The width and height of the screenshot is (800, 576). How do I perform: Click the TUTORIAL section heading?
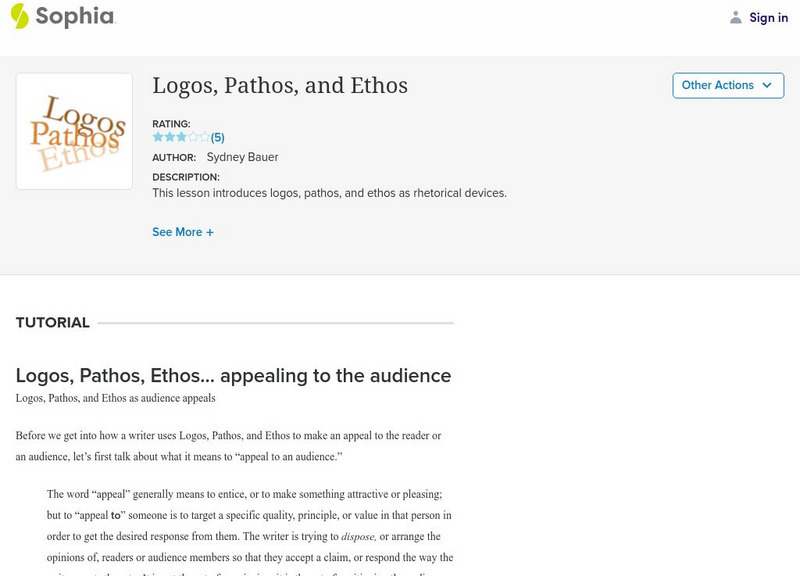pyautogui.click(x=53, y=323)
